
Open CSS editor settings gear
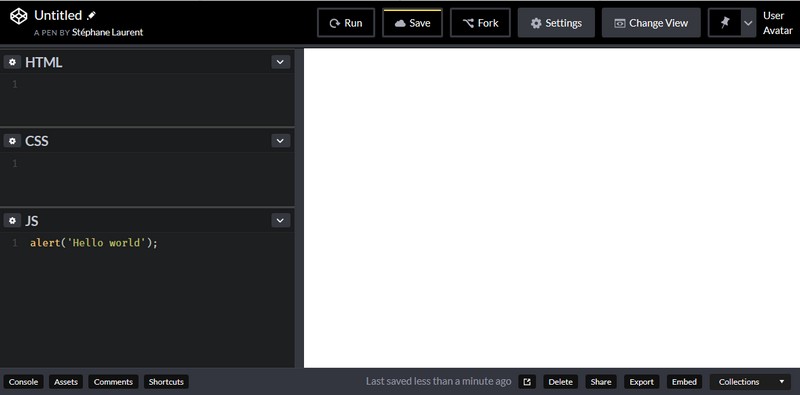[12, 141]
